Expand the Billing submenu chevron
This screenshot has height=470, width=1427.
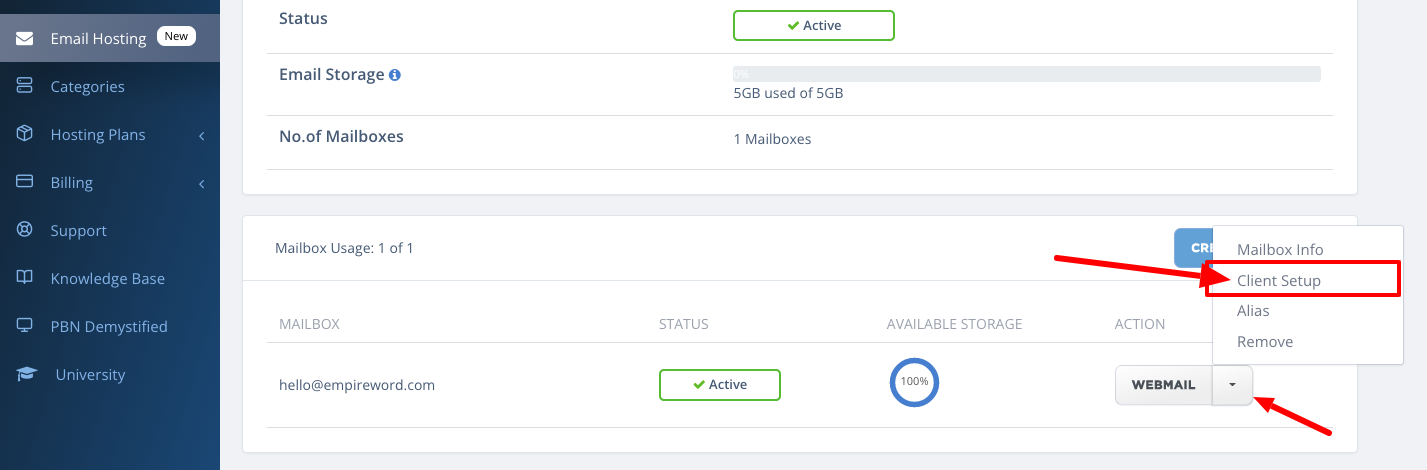201,183
